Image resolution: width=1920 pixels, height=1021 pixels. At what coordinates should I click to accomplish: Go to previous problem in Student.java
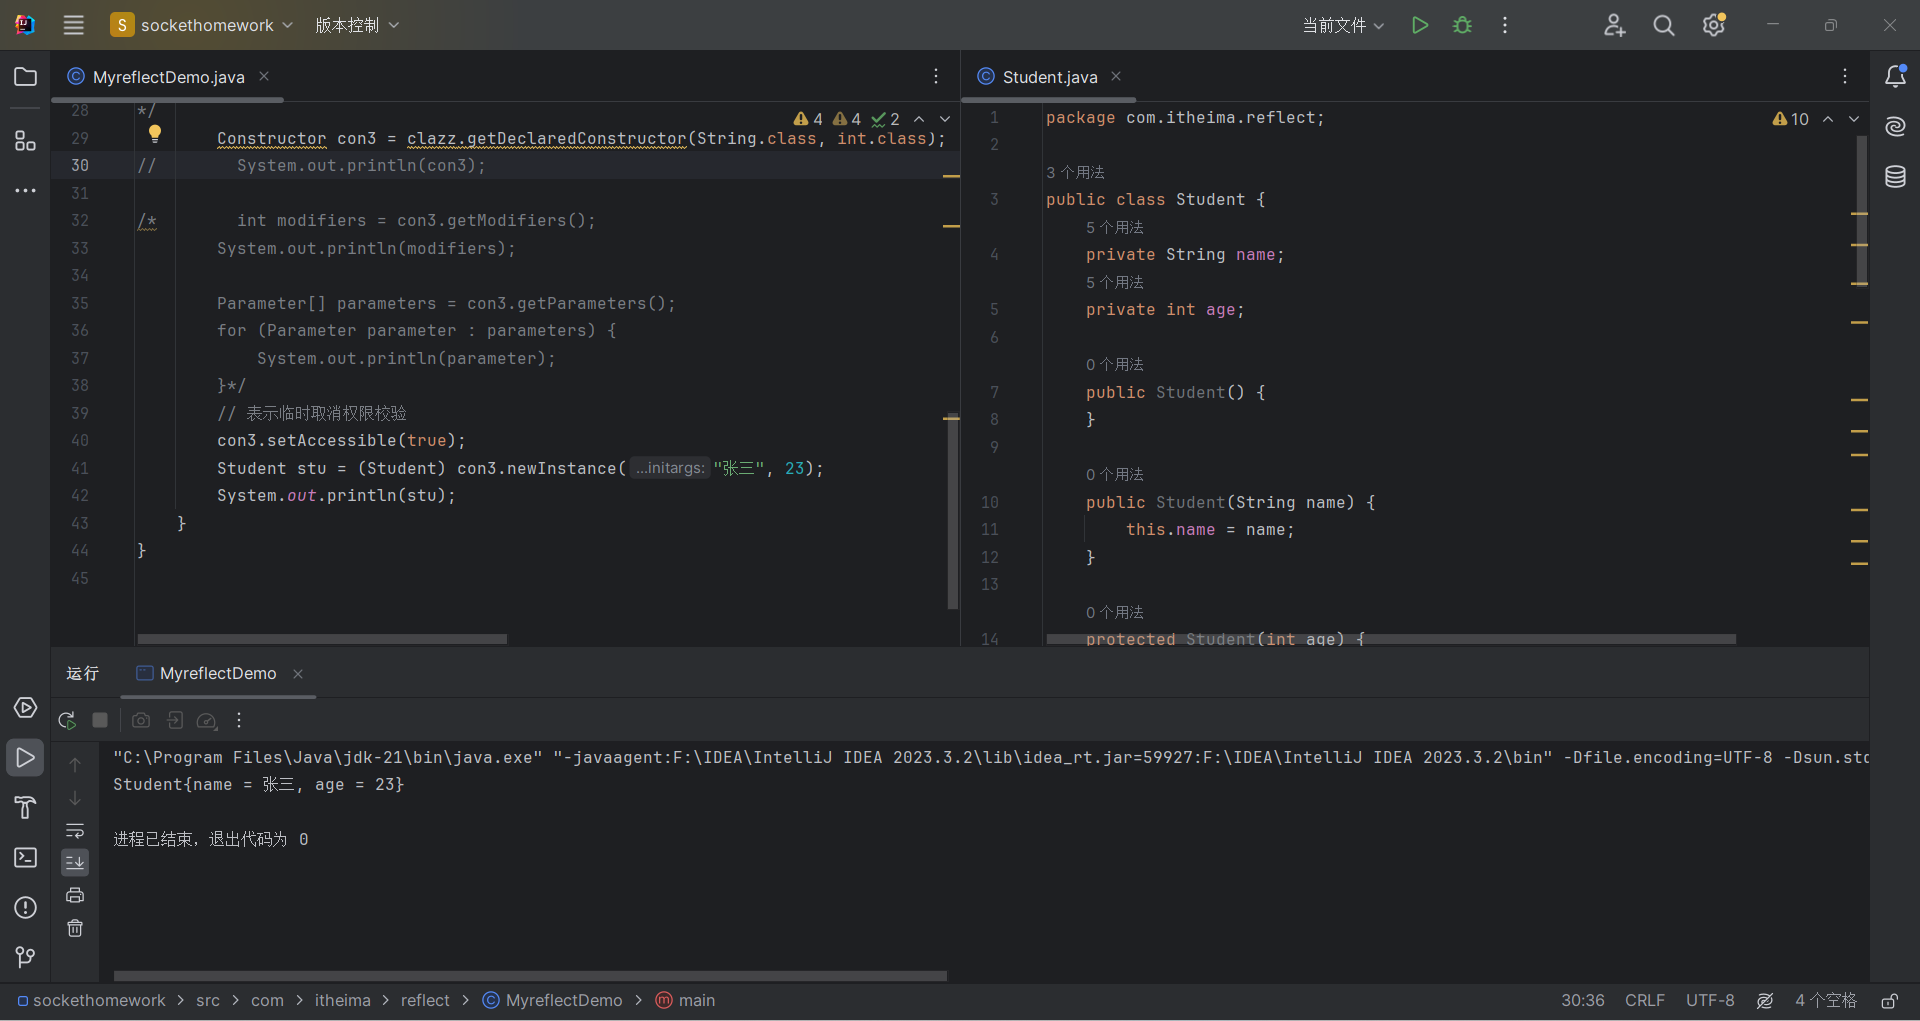(x=1828, y=119)
